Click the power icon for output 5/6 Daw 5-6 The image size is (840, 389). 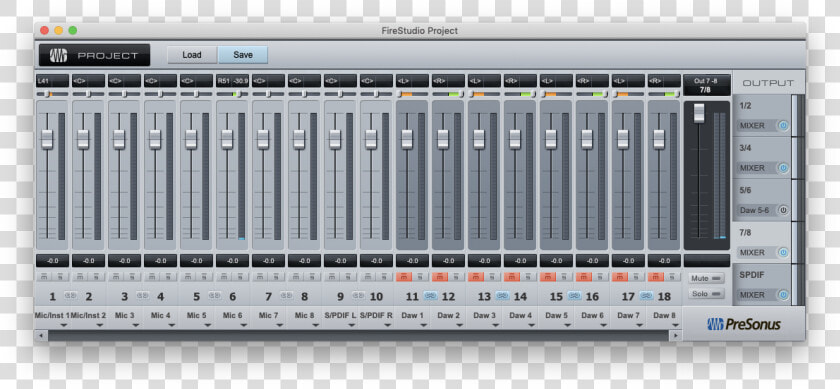(783, 210)
